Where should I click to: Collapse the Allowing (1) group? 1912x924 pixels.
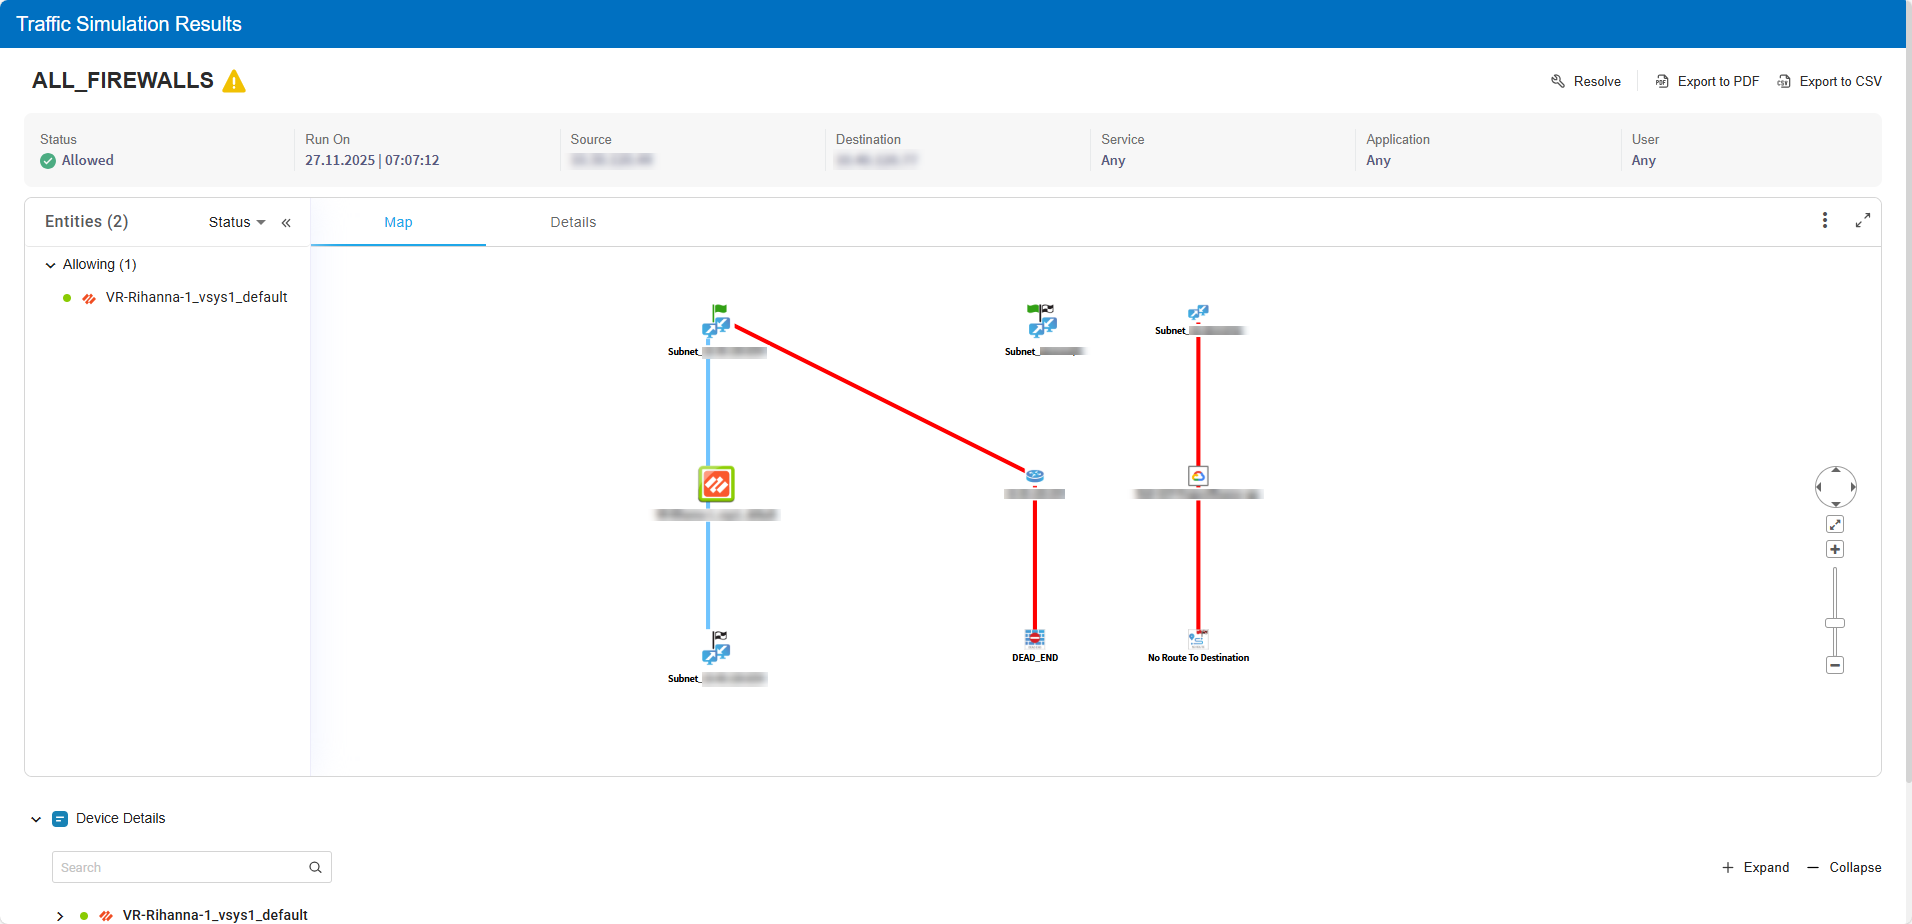pos(51,265)
